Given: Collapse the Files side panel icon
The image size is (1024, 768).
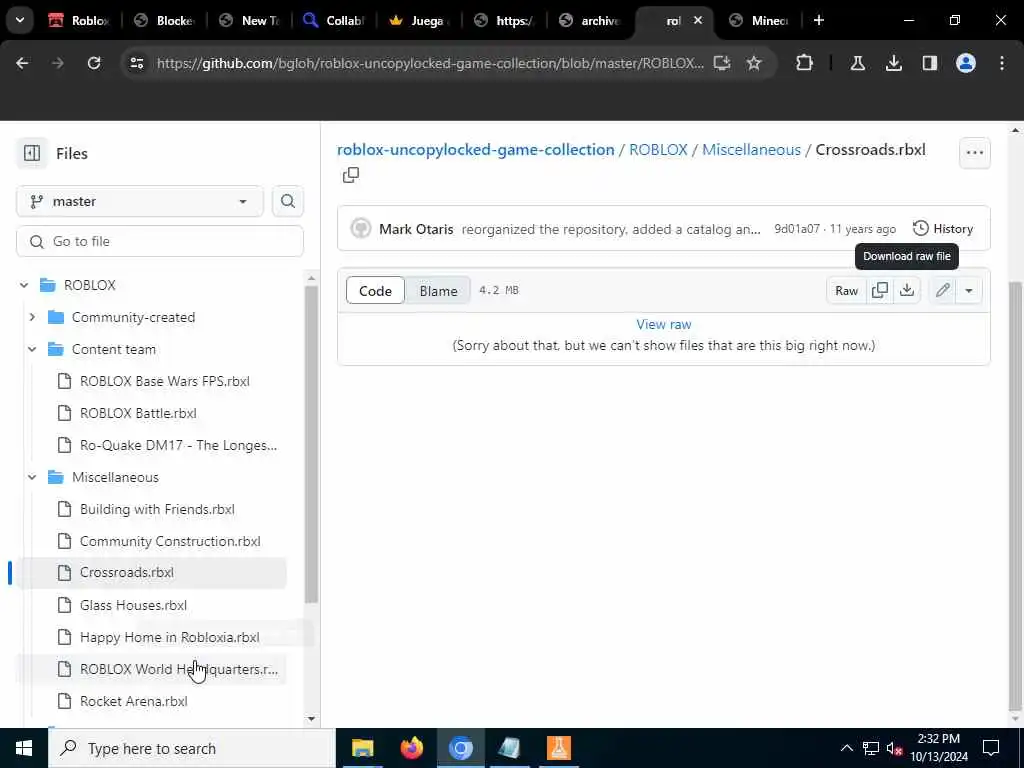Looking at the screenshot, I should click(32, 153).
